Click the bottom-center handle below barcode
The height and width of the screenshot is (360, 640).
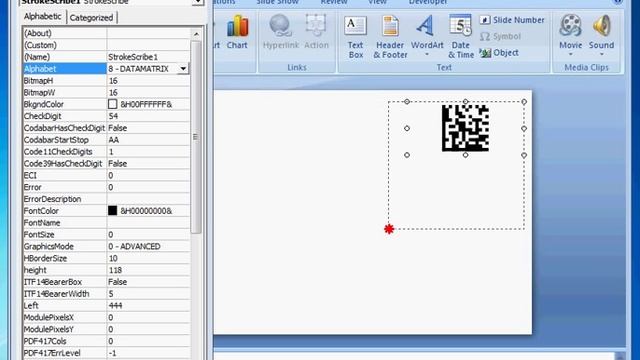(465, 155)
